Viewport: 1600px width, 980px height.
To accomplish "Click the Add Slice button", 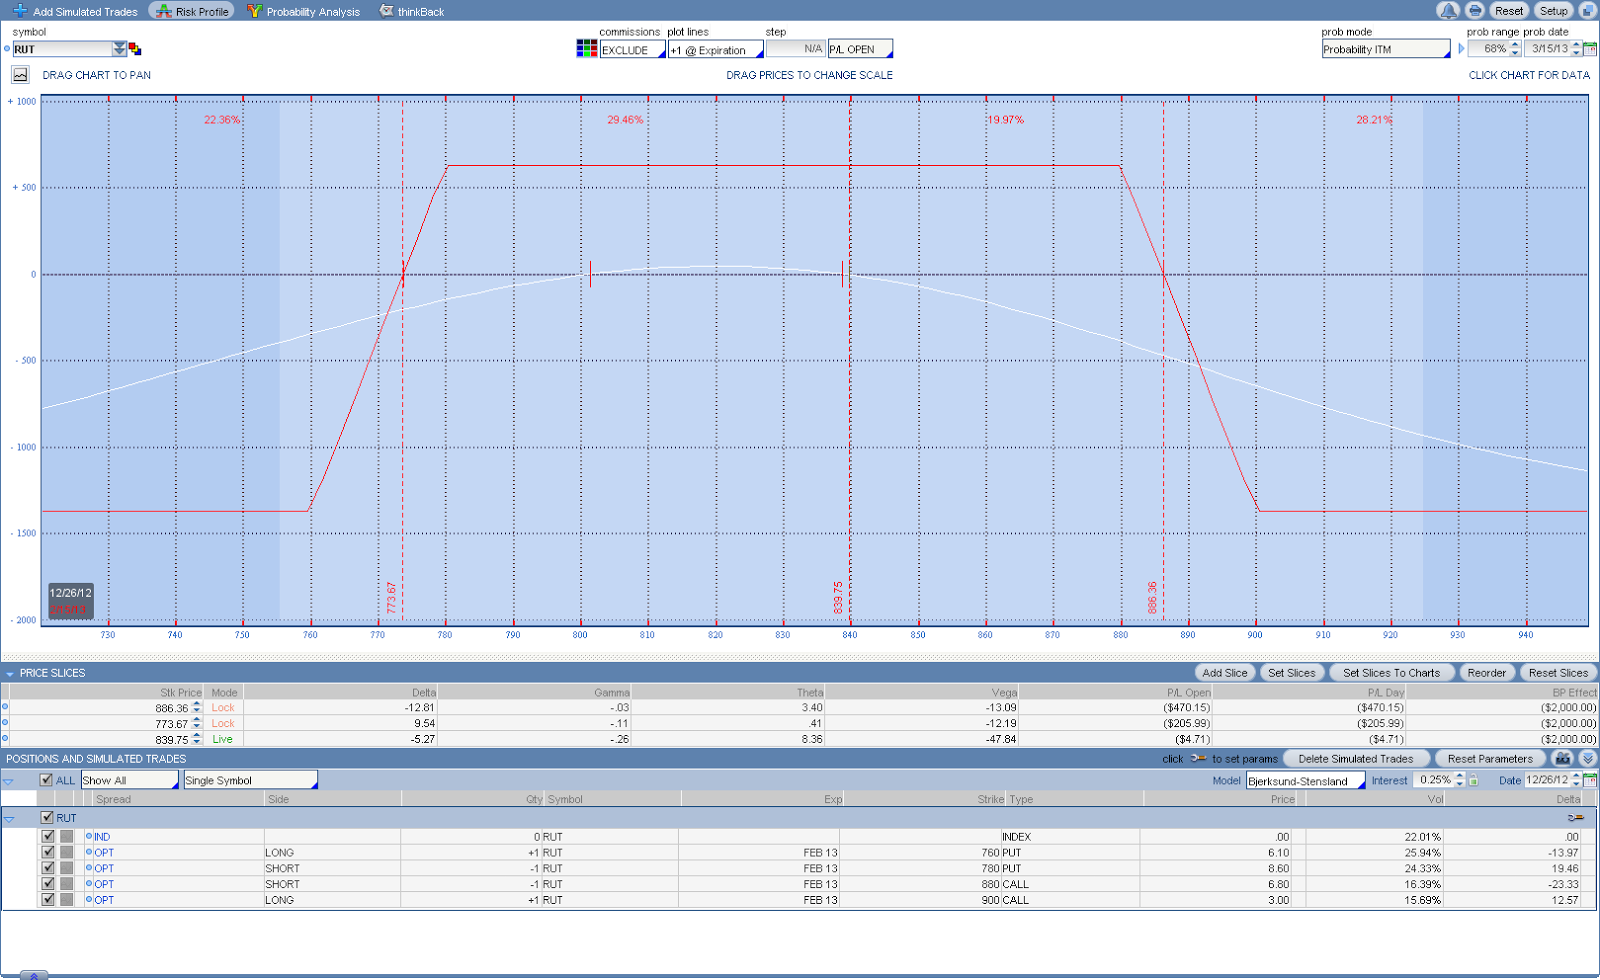I will (x=1225, y=673).
